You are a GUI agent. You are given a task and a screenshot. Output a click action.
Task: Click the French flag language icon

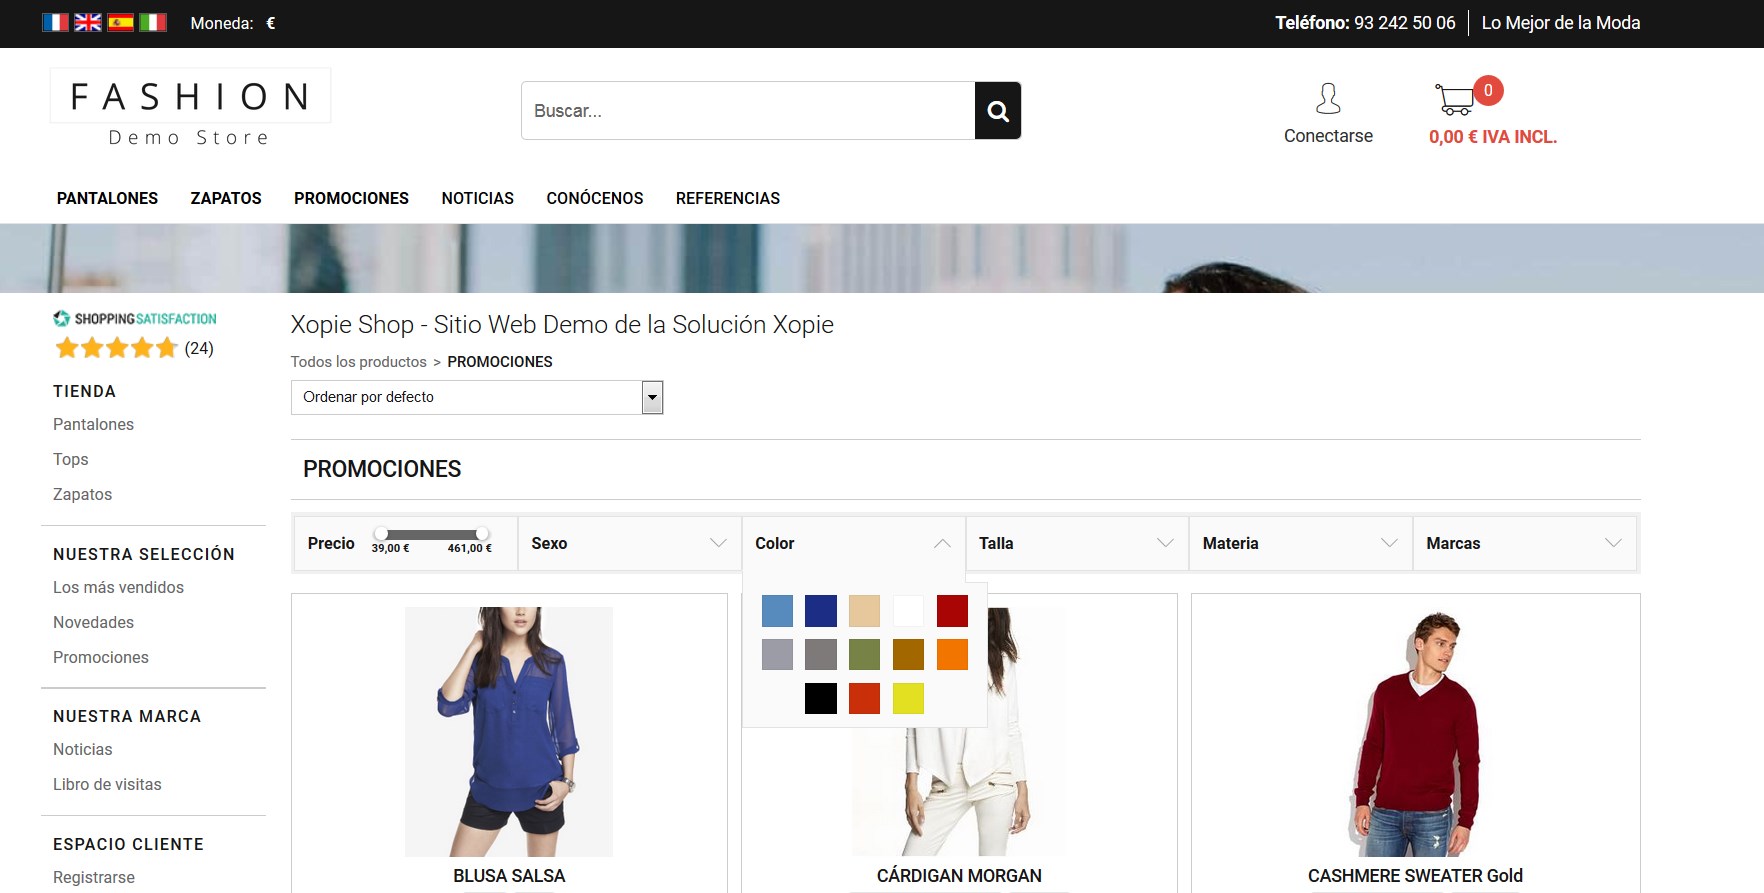pyautogui.click(x=55, y=22)
